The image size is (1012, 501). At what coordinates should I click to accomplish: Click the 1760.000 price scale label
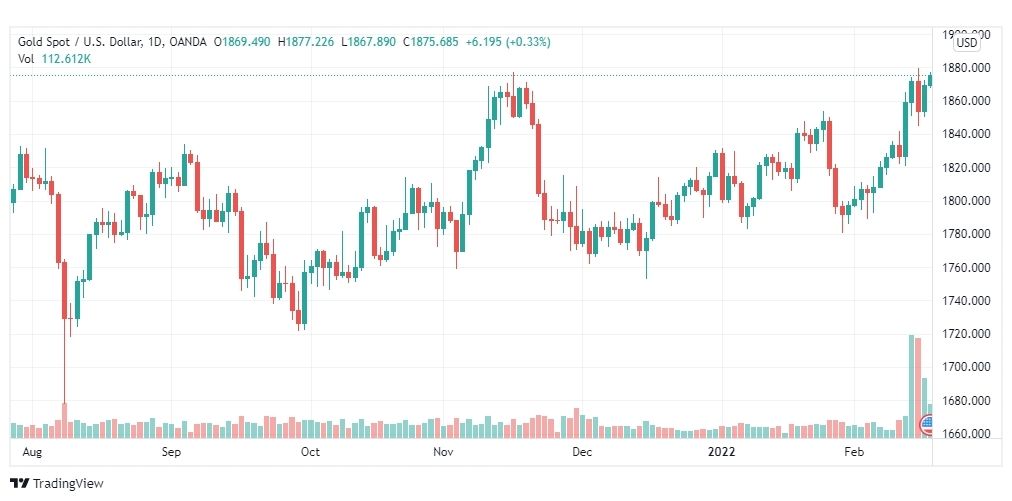(x=967, y=268)
